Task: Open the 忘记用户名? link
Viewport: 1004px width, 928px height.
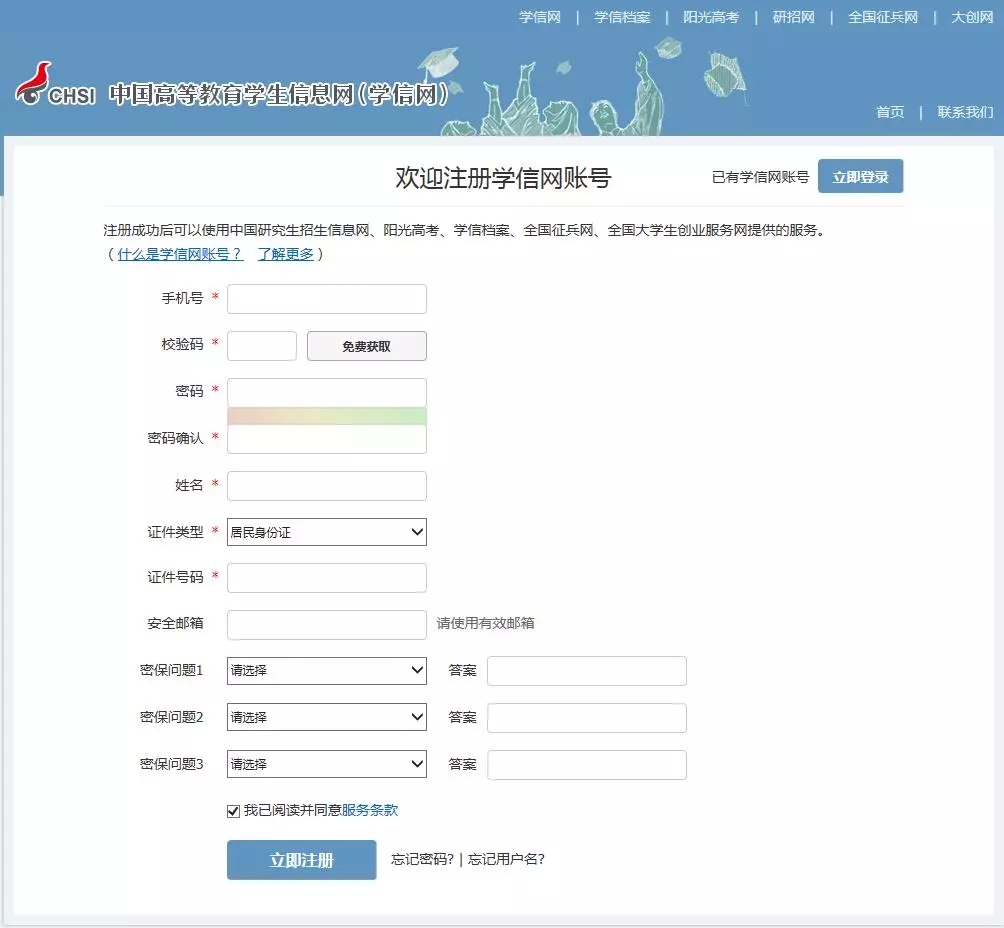Action: (x=506, y=859)
